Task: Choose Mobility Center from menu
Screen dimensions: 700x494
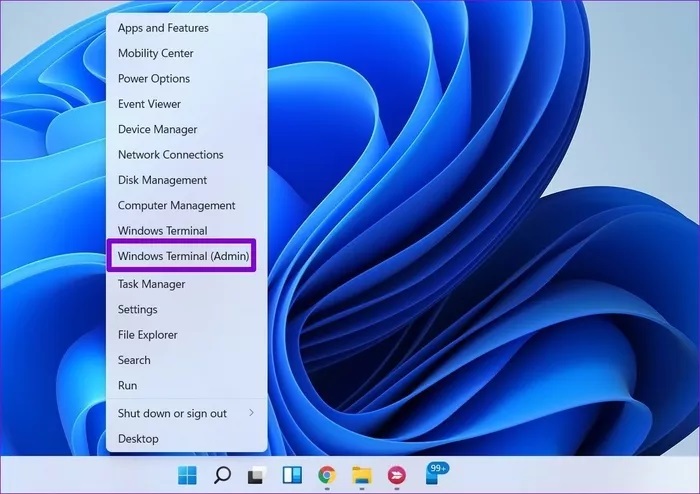Action: [x=156, y=53]
